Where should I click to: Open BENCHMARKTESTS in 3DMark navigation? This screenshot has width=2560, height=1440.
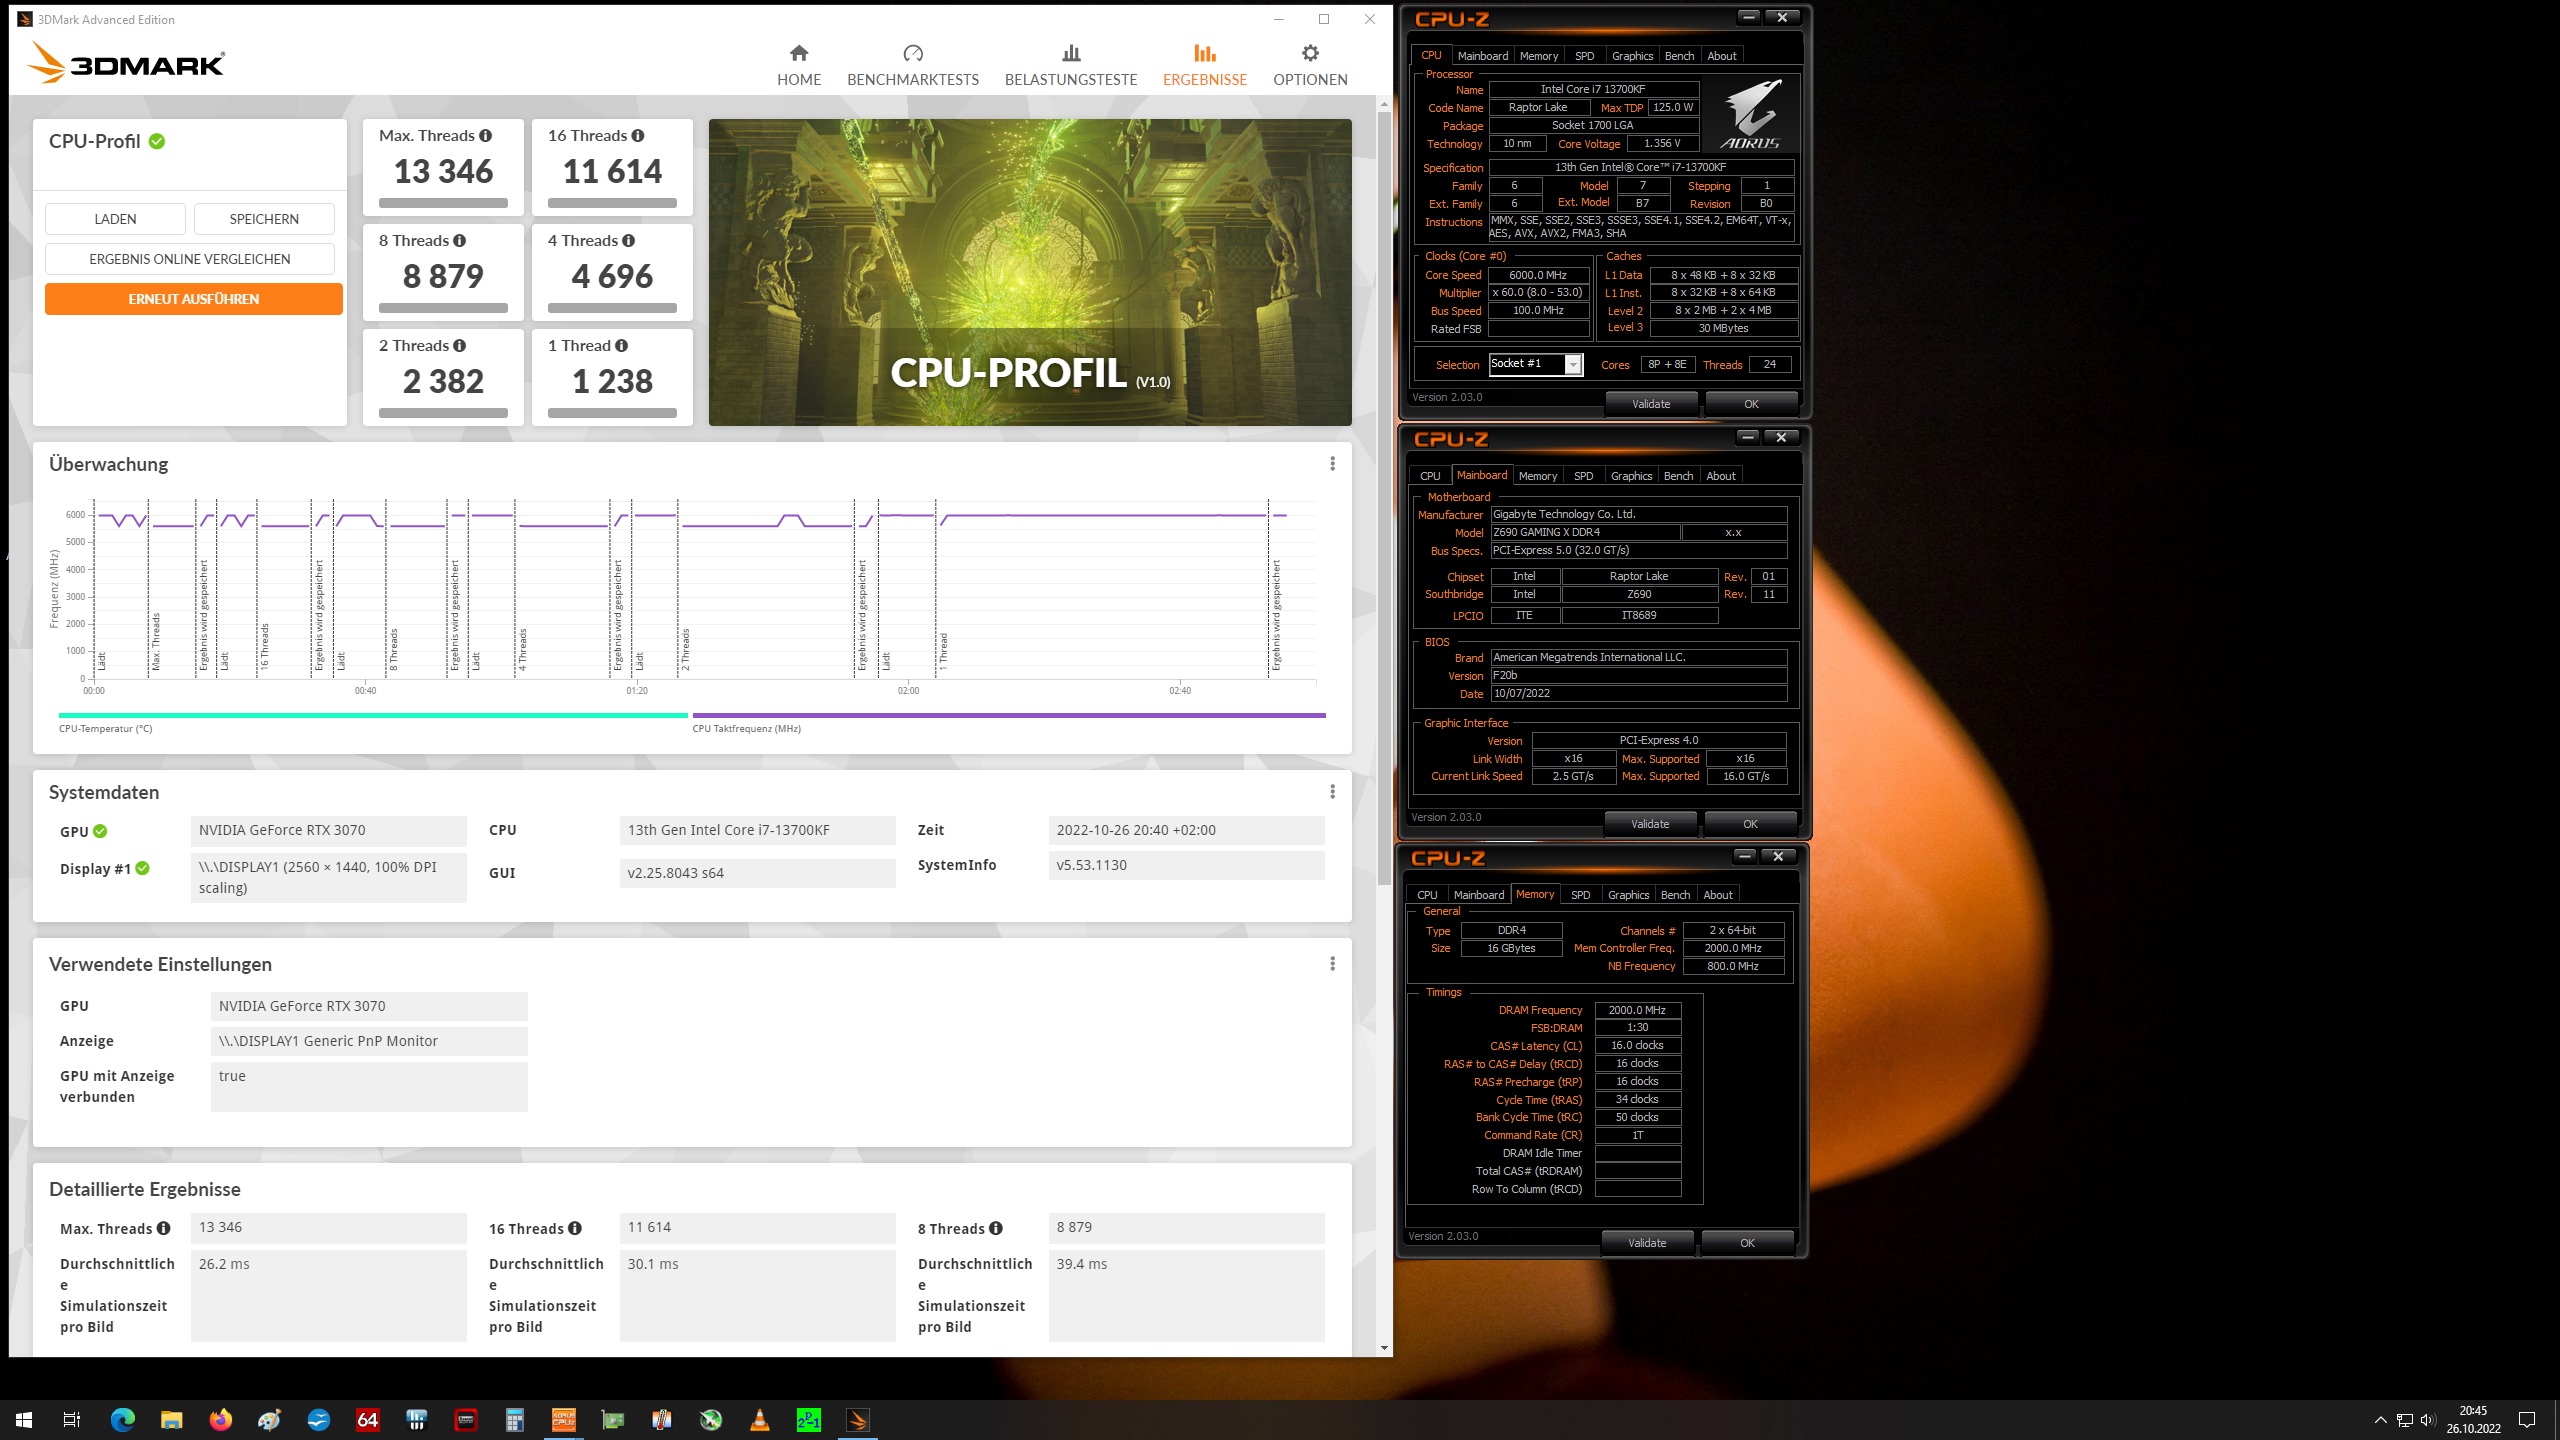[x=913, y=66]
